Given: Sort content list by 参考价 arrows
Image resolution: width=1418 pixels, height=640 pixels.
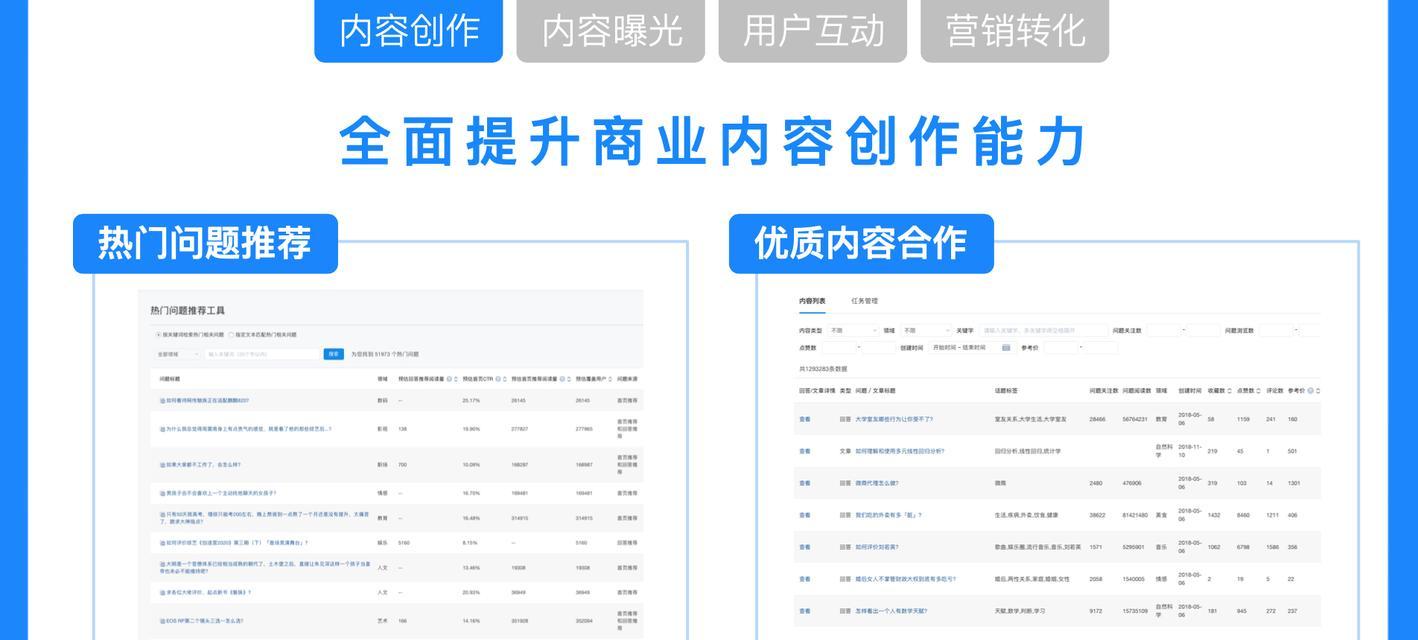Looking at the screenshot, I should pyautogui.click(x=1318, y=391).
